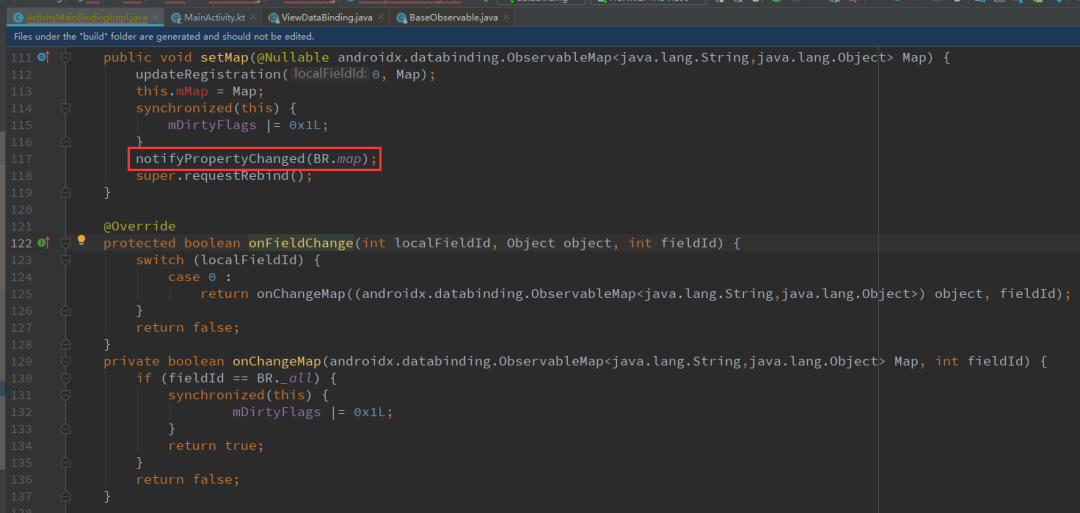
Task: Click line number 117 in the gutter
Action: 21,159
